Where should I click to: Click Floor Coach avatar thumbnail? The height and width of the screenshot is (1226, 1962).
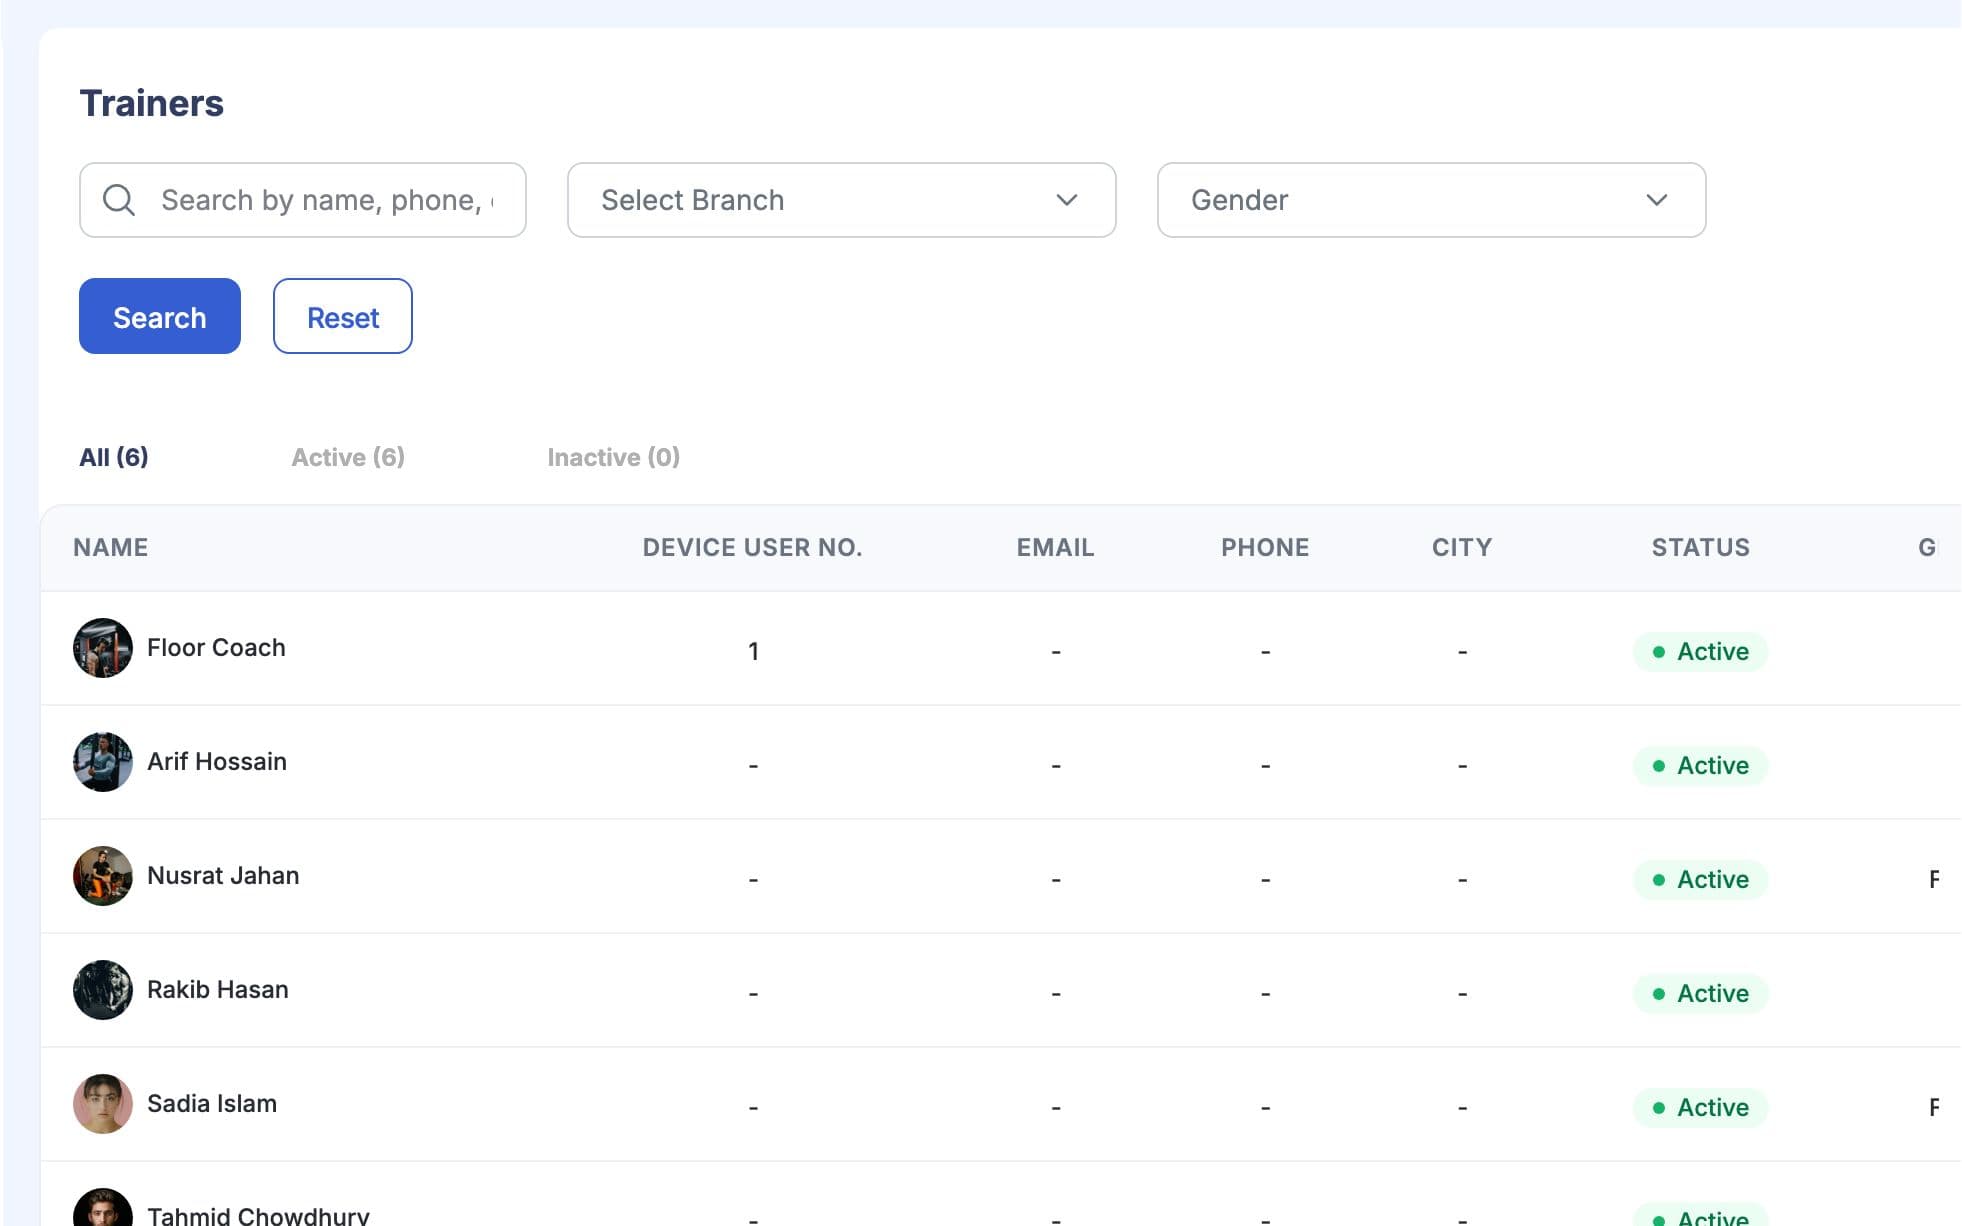[x=103, y=648]
